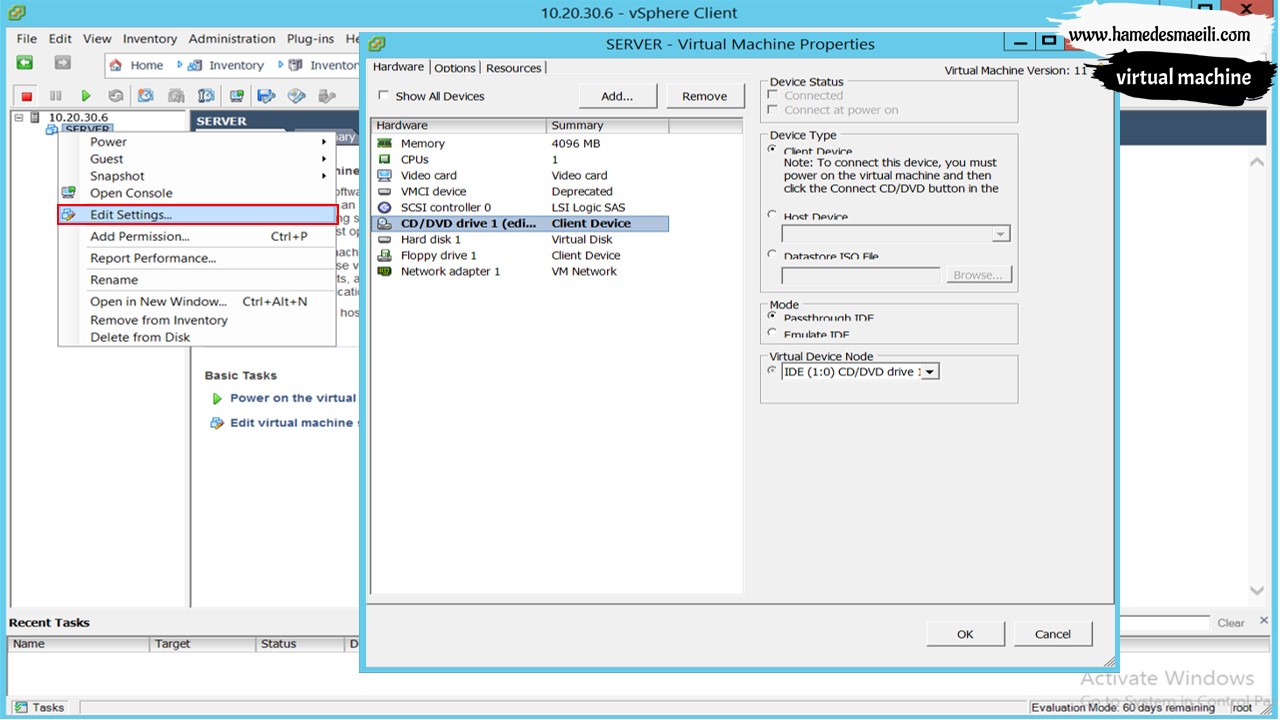Image resolution: width=1280 pixels, height=720 pixels.
Task: Click the Summary column header
Action: [x=607, y=126]
